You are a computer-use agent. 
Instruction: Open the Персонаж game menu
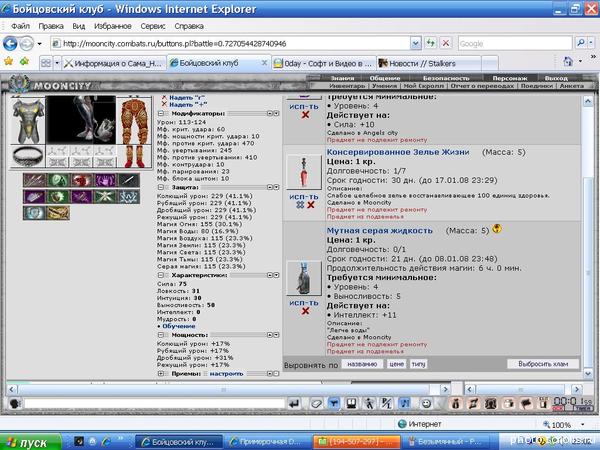[510, 78]
